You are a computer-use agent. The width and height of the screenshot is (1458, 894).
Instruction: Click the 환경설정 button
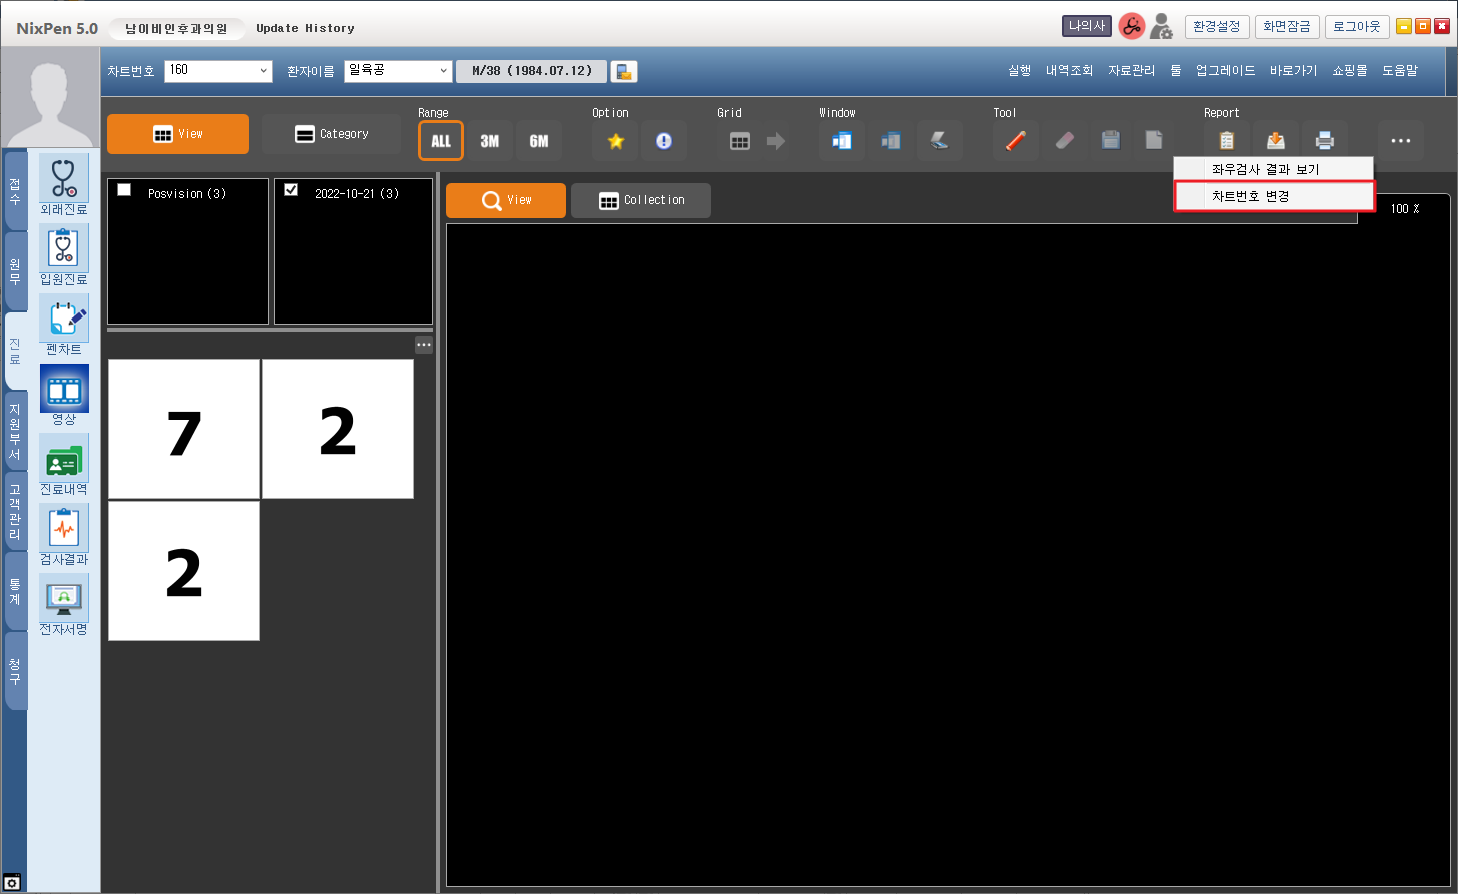click(x=1216, y=27)
